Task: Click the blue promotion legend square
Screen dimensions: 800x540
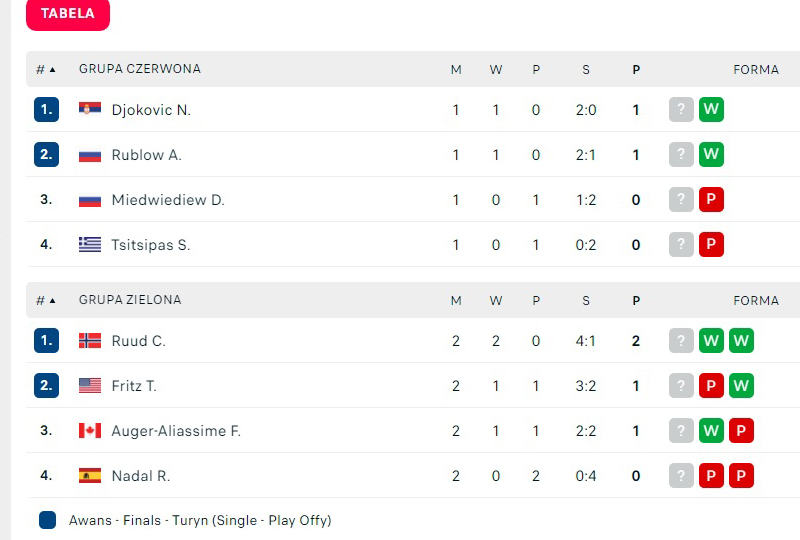Action: (47, 520)
